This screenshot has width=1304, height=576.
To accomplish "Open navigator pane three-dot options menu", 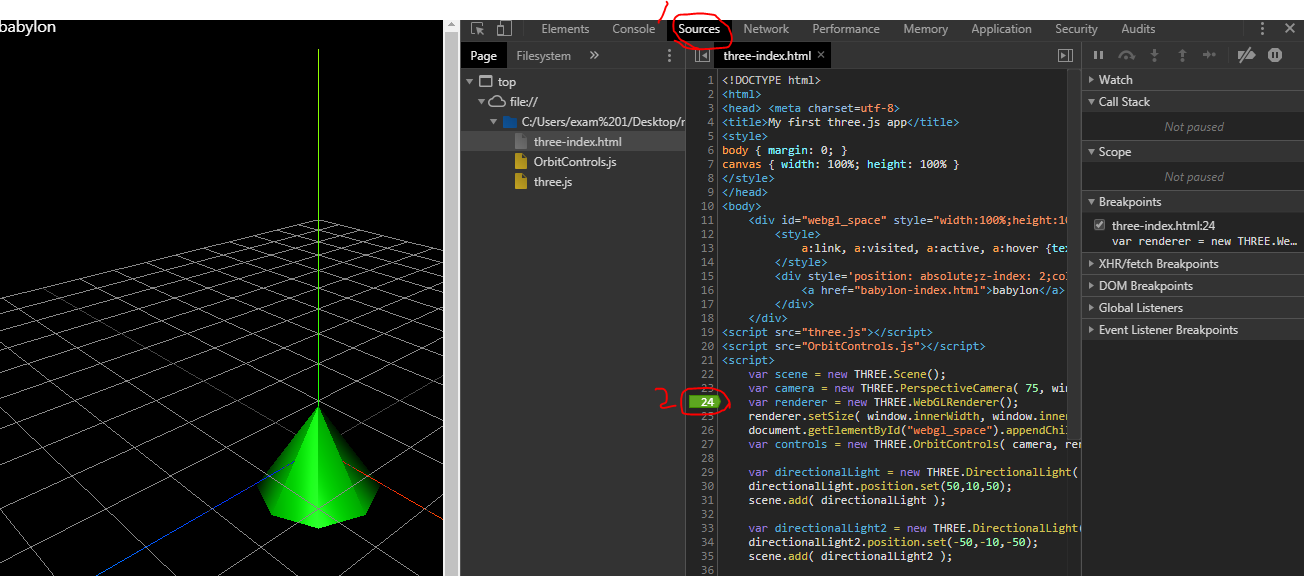I will point(670,56).
